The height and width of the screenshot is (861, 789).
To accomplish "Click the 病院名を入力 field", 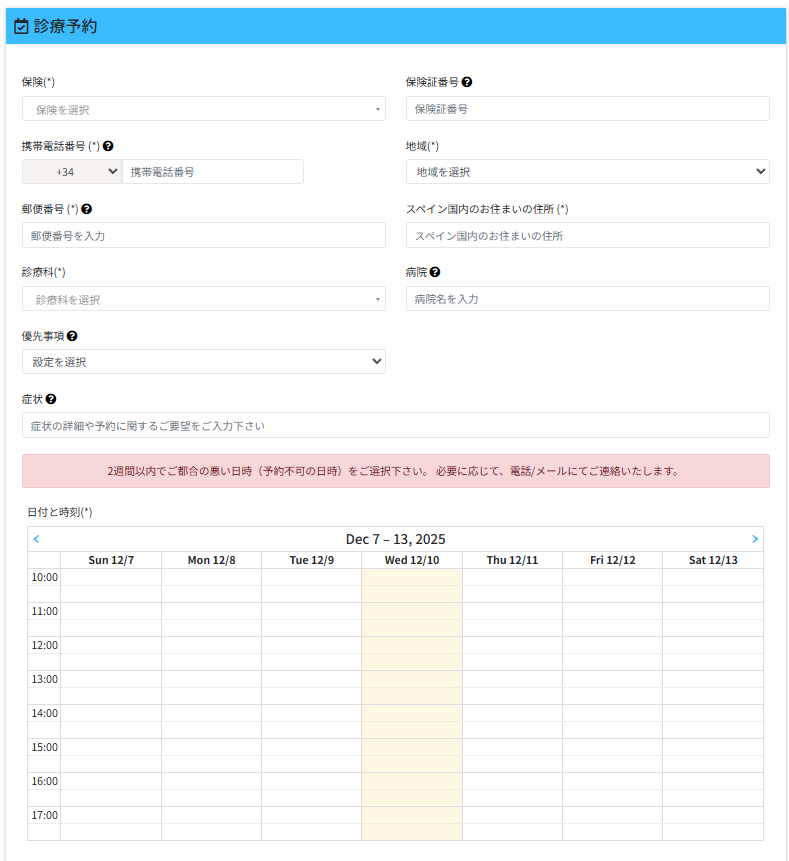I will 587,299.
